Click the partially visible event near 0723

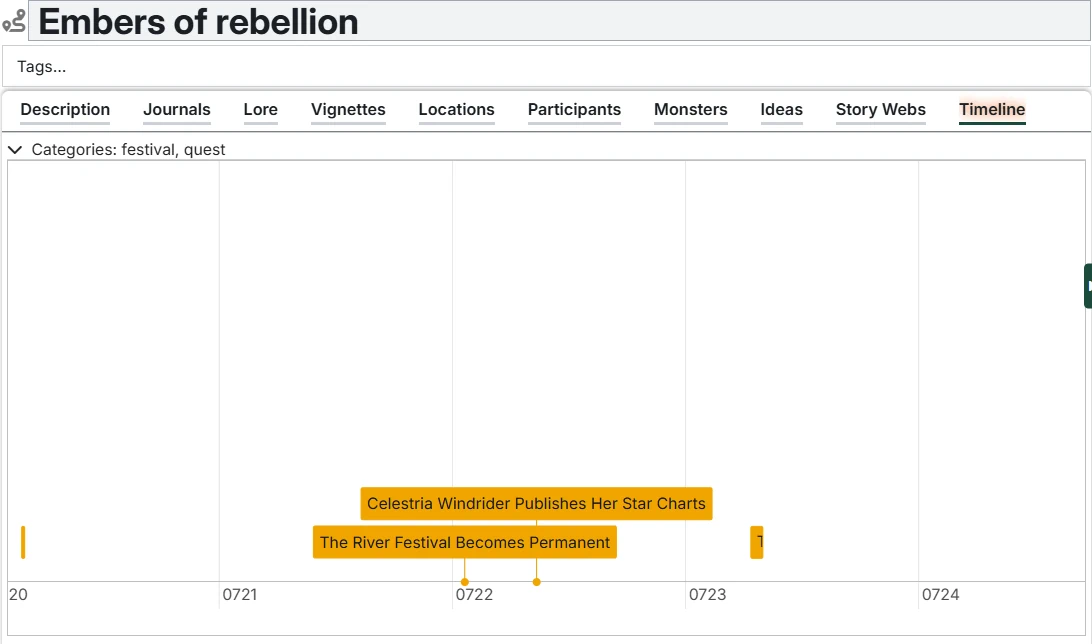(757, 543)
